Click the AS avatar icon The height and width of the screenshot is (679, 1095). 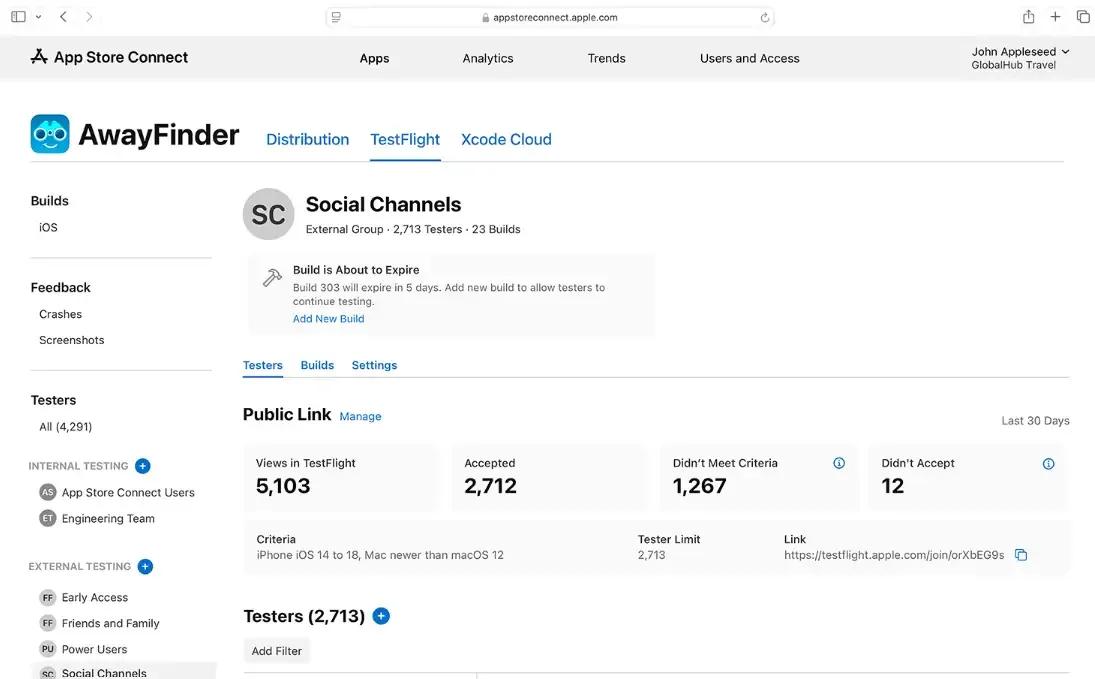pyautogui.click(x=47, y=492)
